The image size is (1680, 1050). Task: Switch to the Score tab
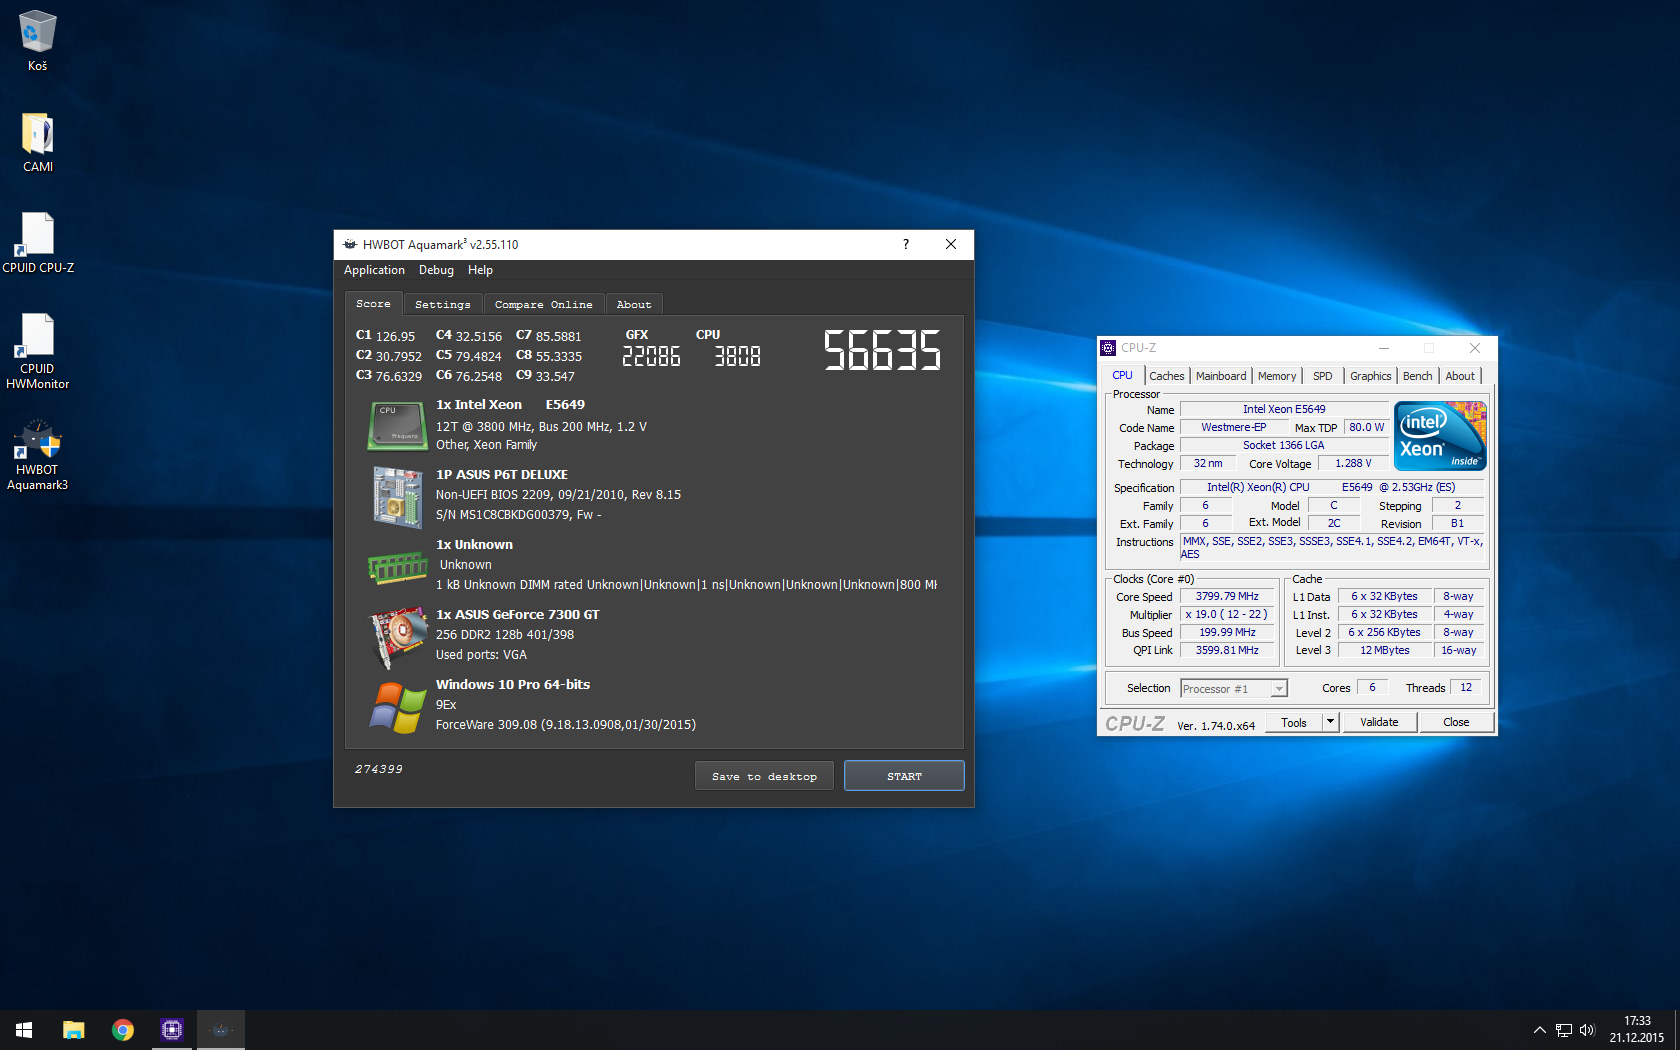[373, 303]
